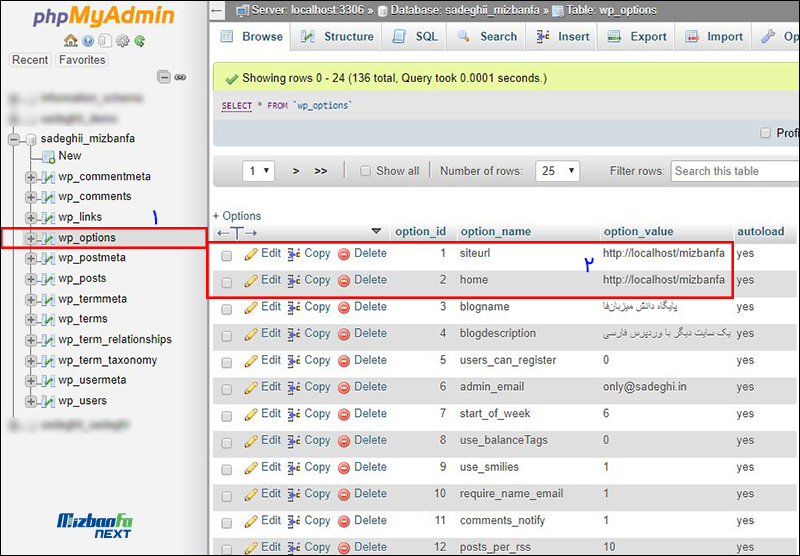The height and width of the screenshot is (556, 800).
Task: Click the Copy icon for require_name_email row
Action: [293, 494]
